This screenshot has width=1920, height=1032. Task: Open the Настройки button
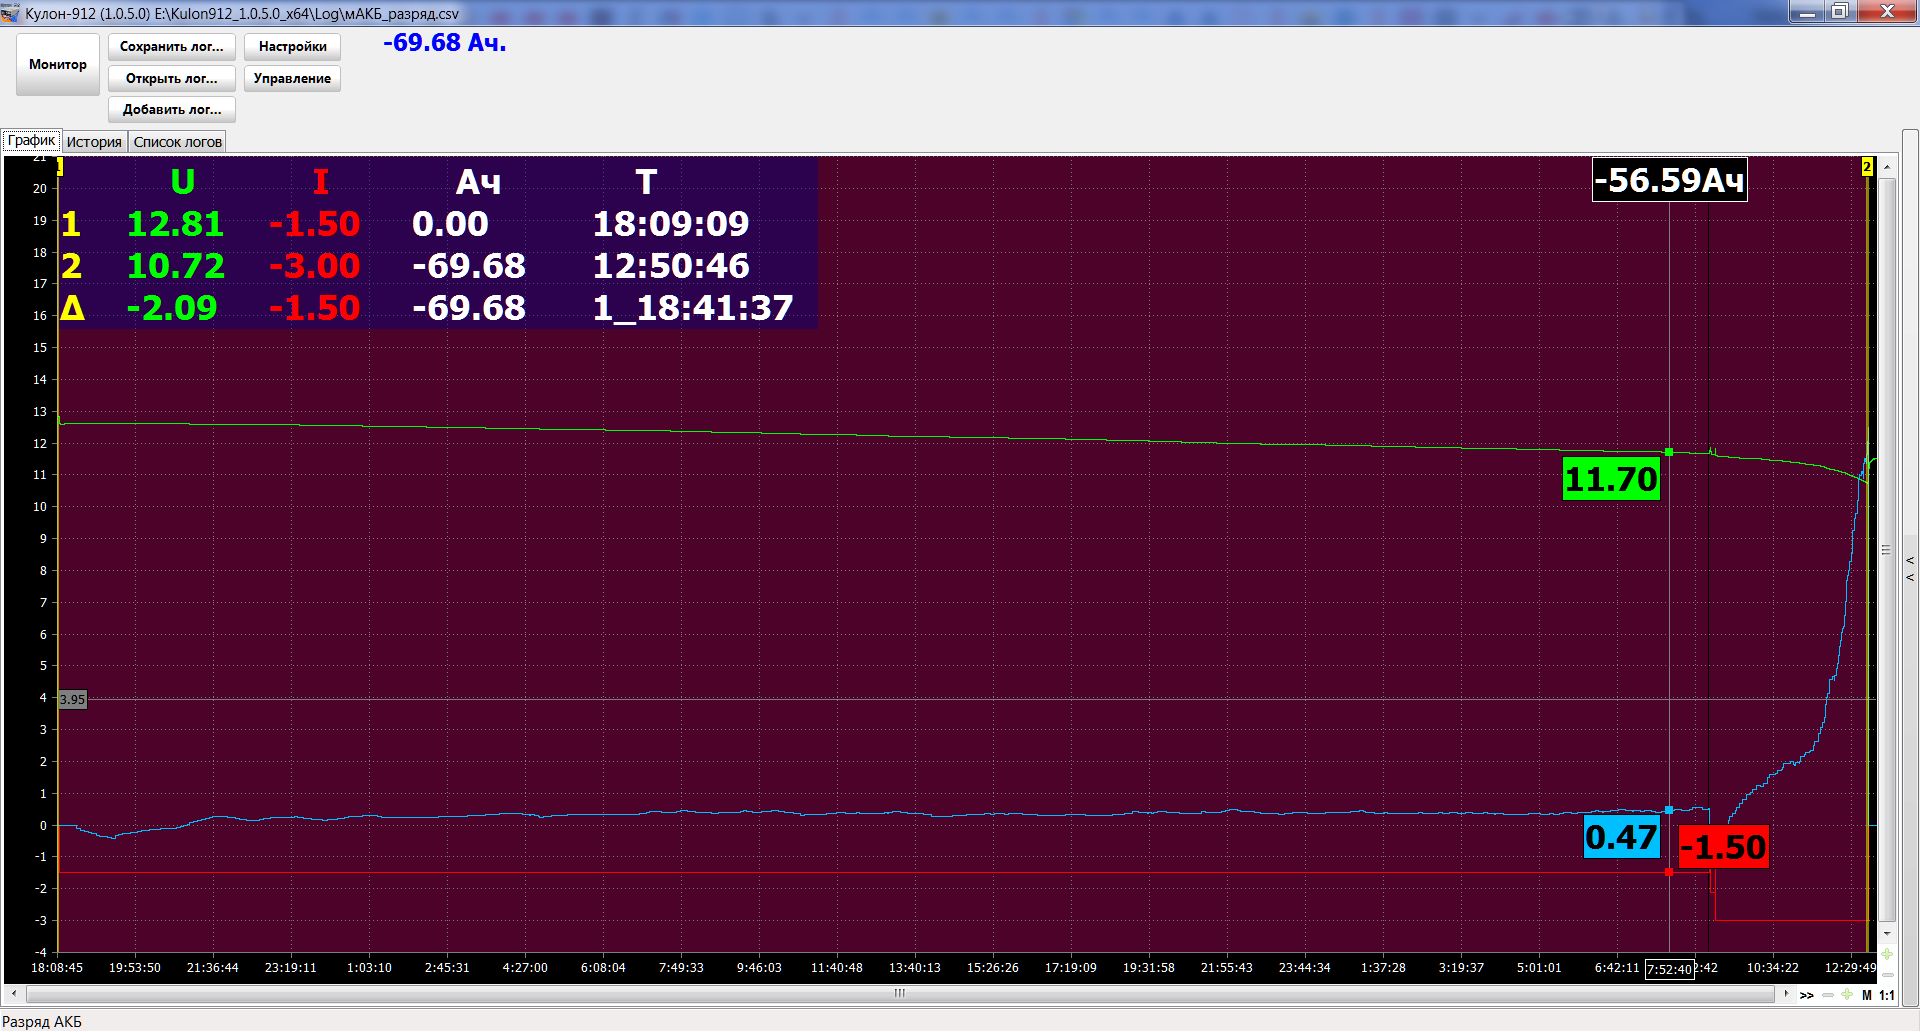click(x=292, y=47)
